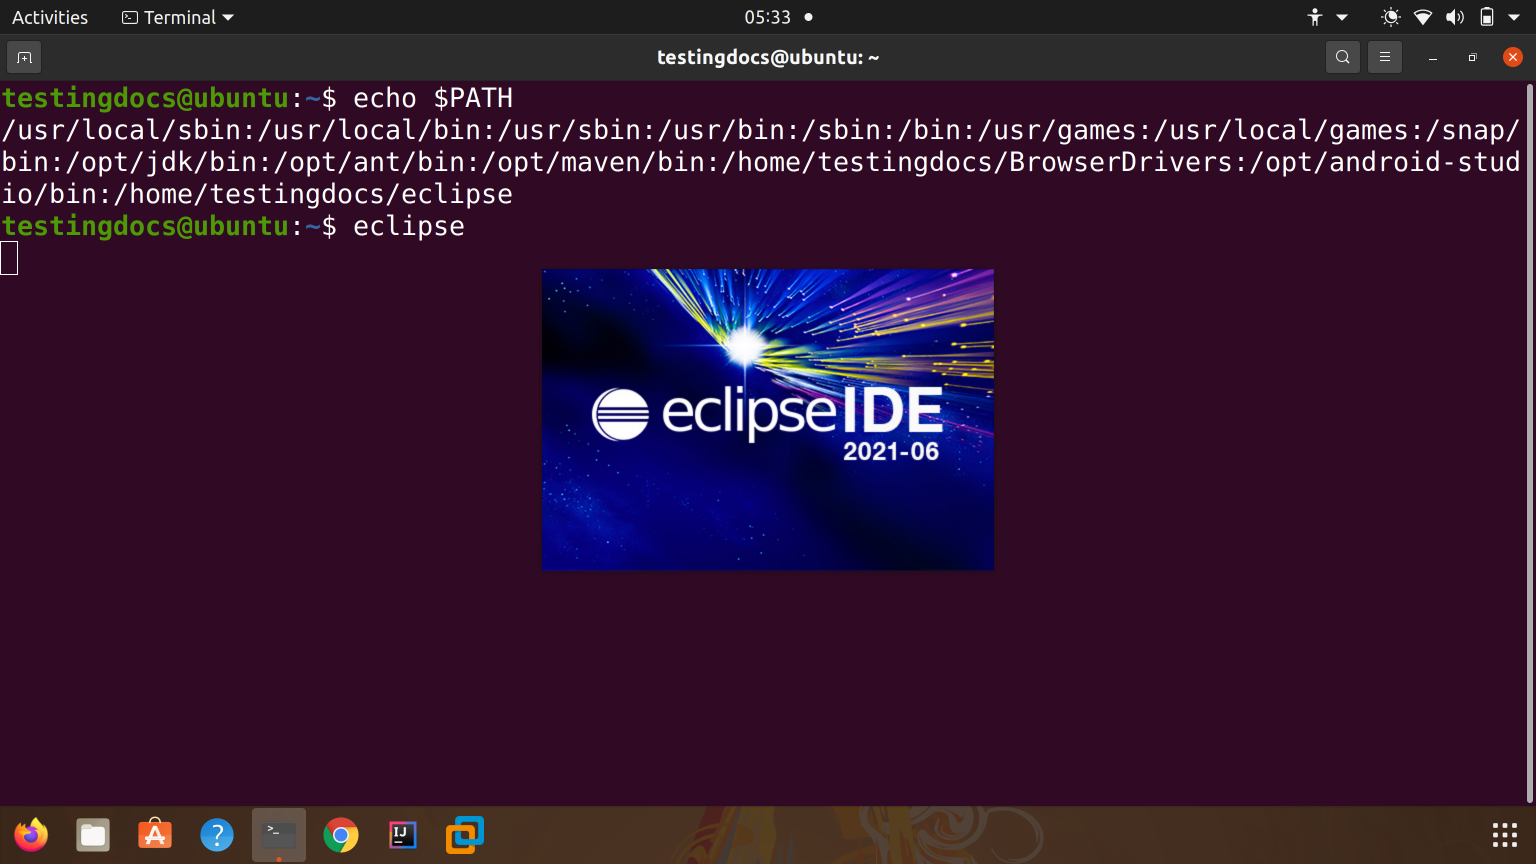Open Ubuntu Software from the dock
Screen dimensions: 1536x864
[x=155, y=834]
